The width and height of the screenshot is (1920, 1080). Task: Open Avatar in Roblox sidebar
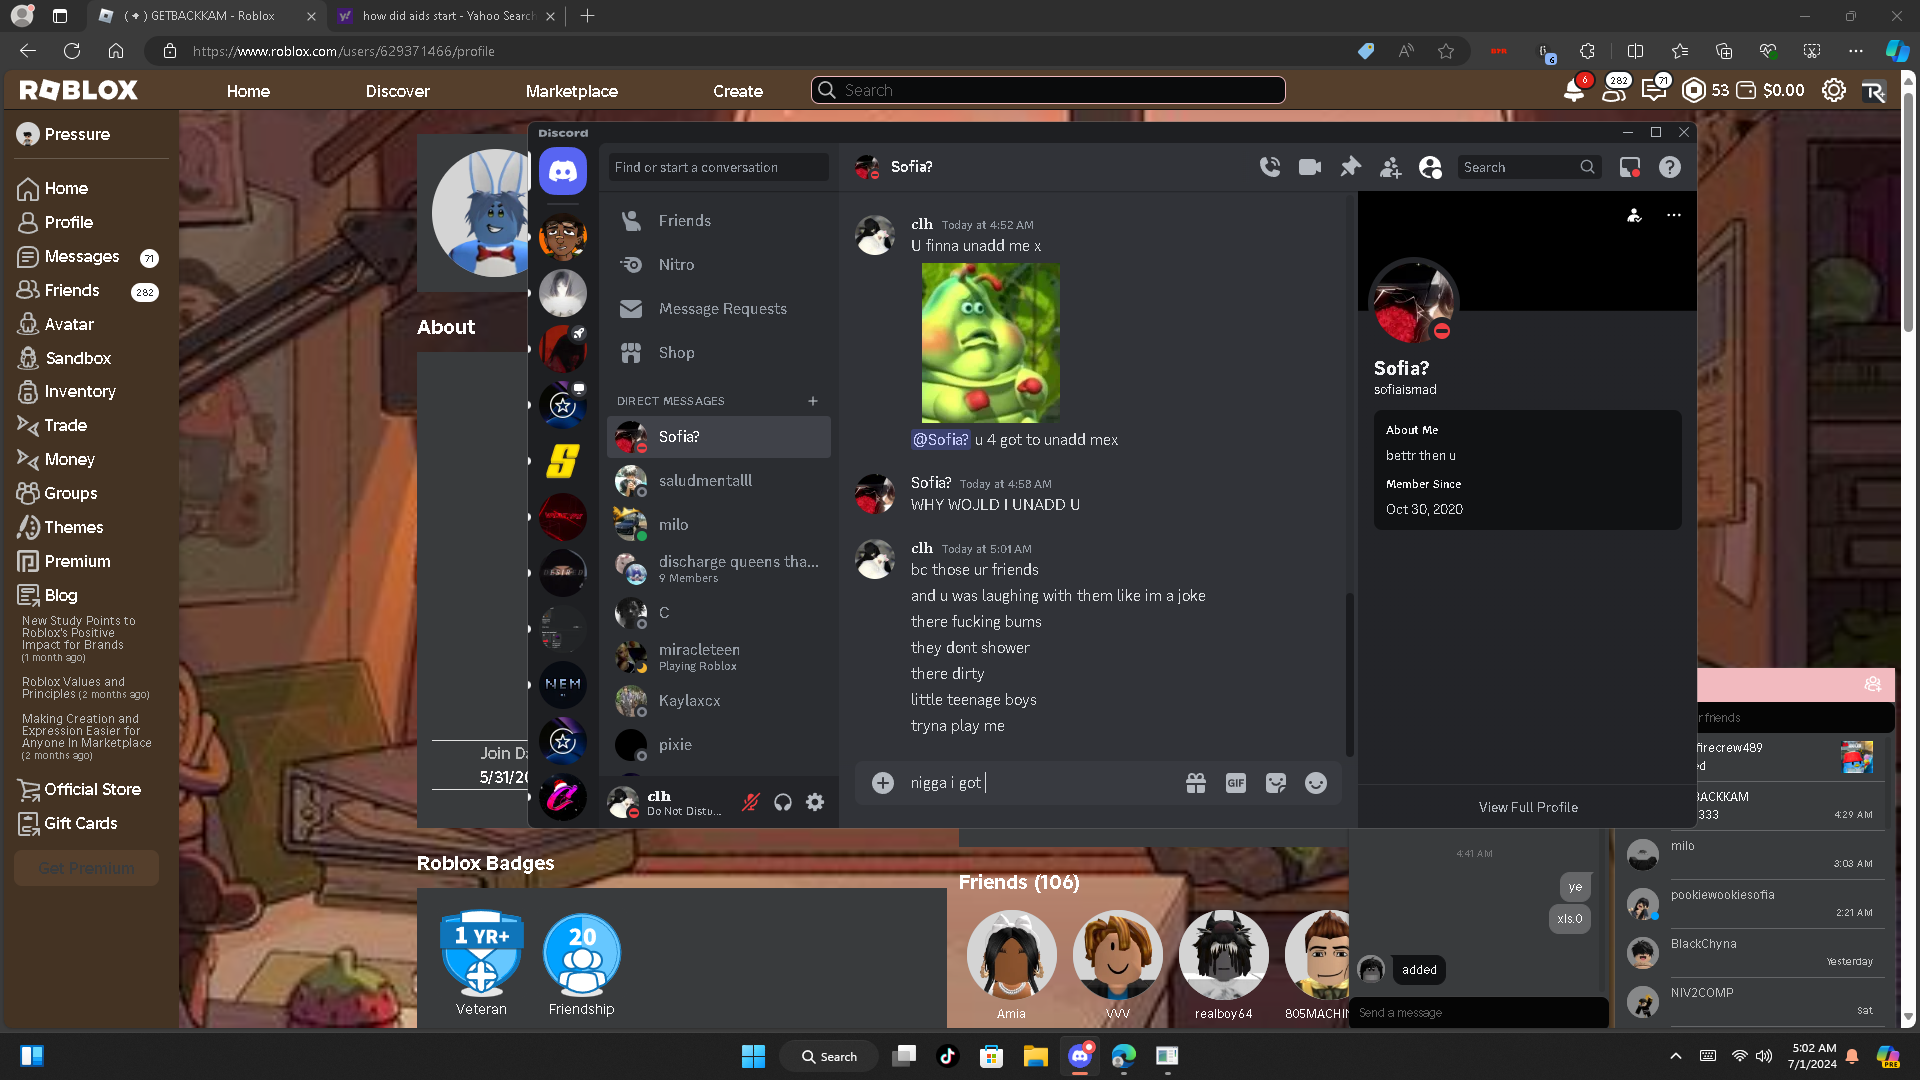tap(56, 324)
